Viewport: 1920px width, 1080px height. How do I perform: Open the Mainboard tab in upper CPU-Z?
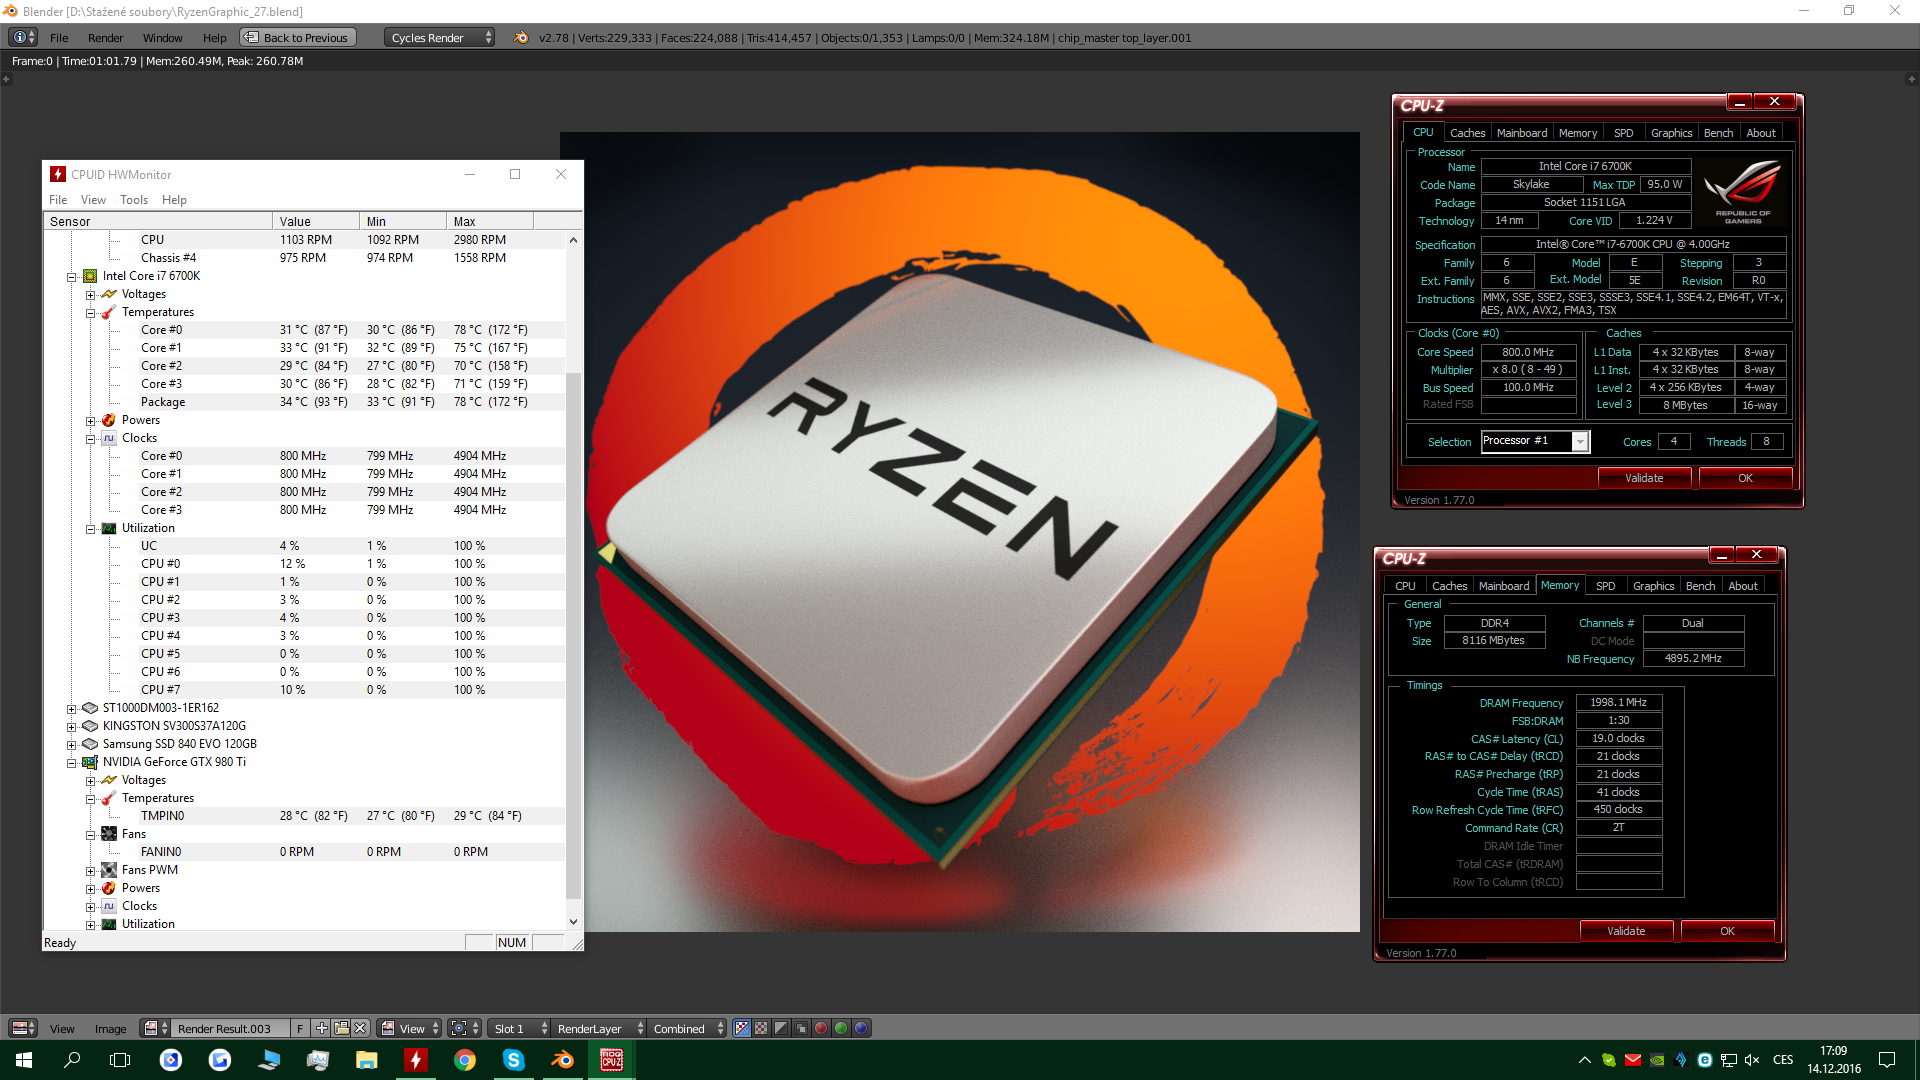click(1521, 133)
